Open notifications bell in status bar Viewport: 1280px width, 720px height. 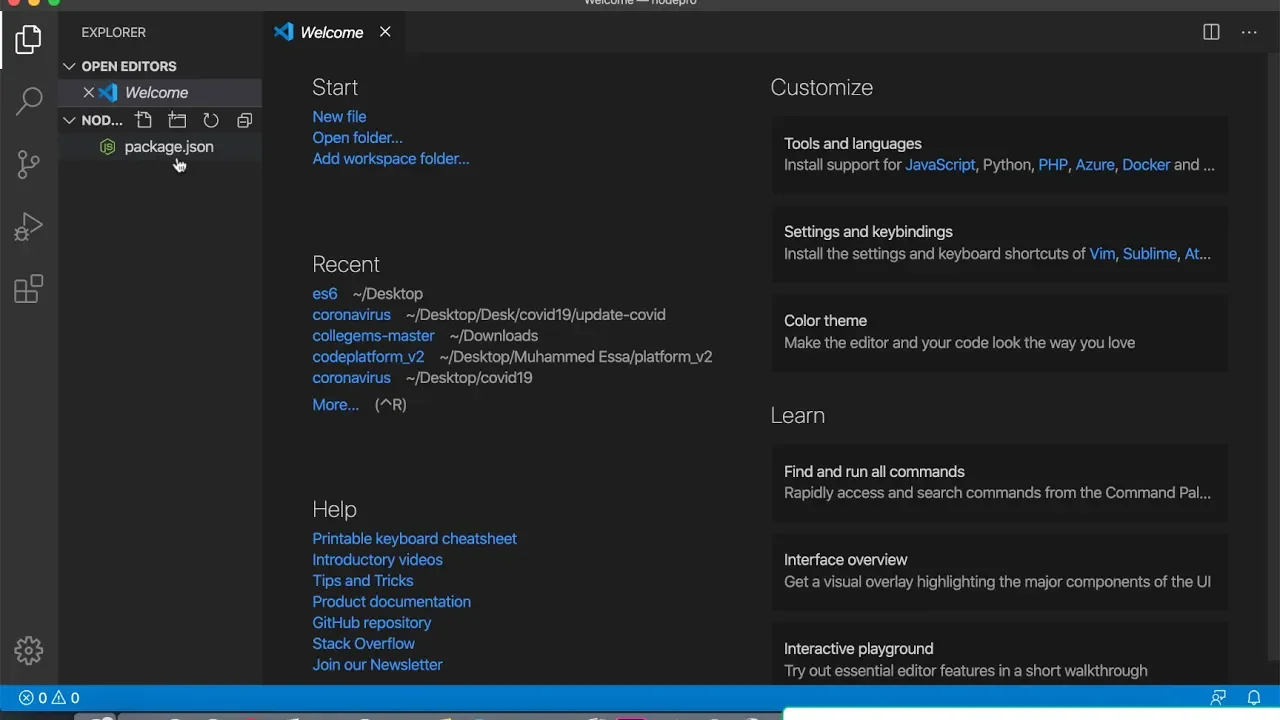1253,698
